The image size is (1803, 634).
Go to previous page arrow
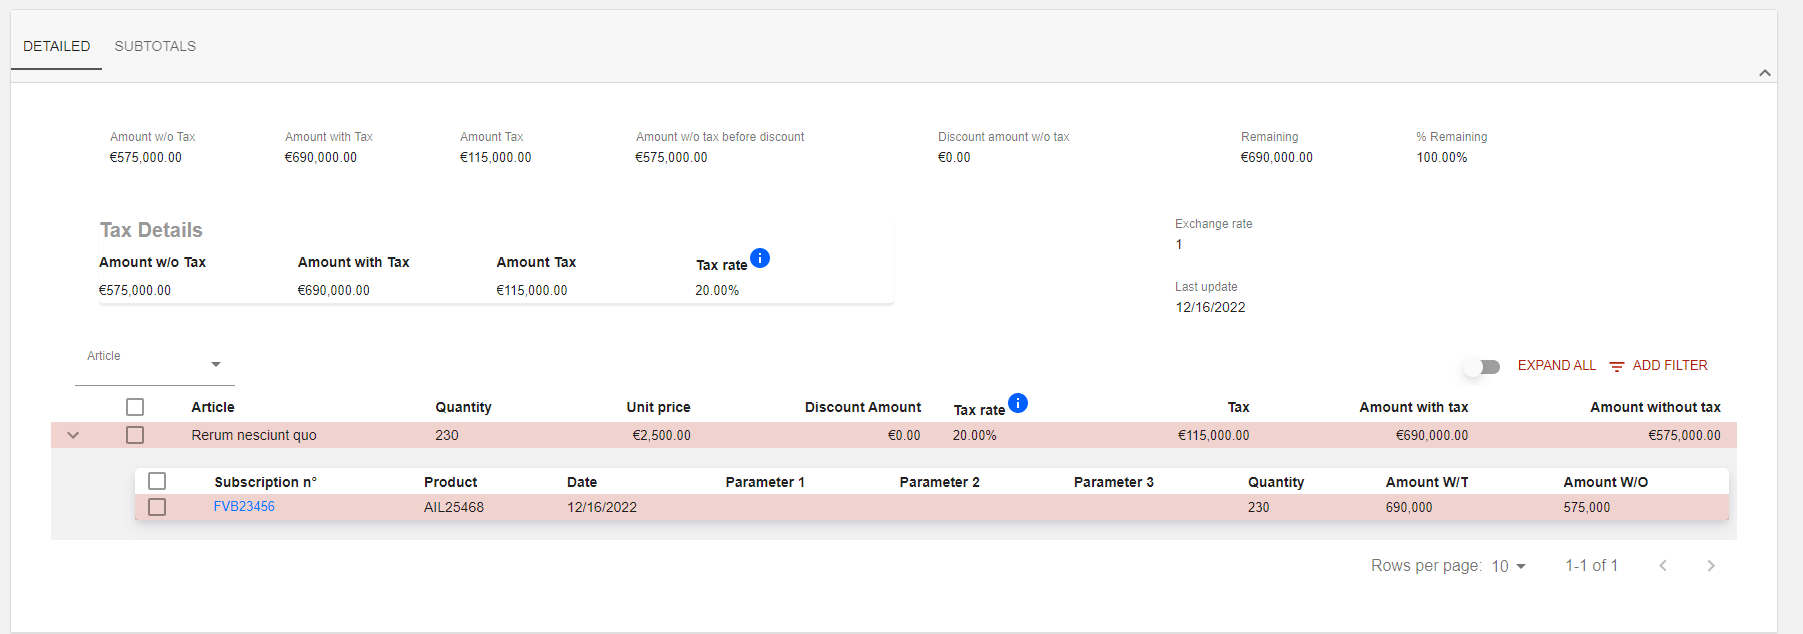point(1663,565)
